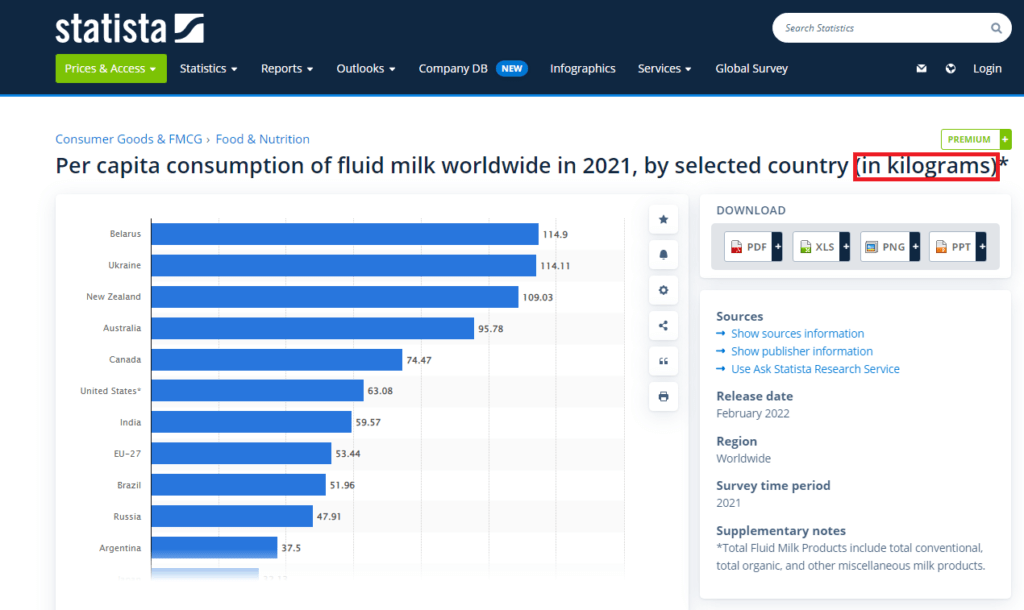Open the Global Survey menu item
This screenshot has height=610, width=1024.
click(x=752, y=69)
